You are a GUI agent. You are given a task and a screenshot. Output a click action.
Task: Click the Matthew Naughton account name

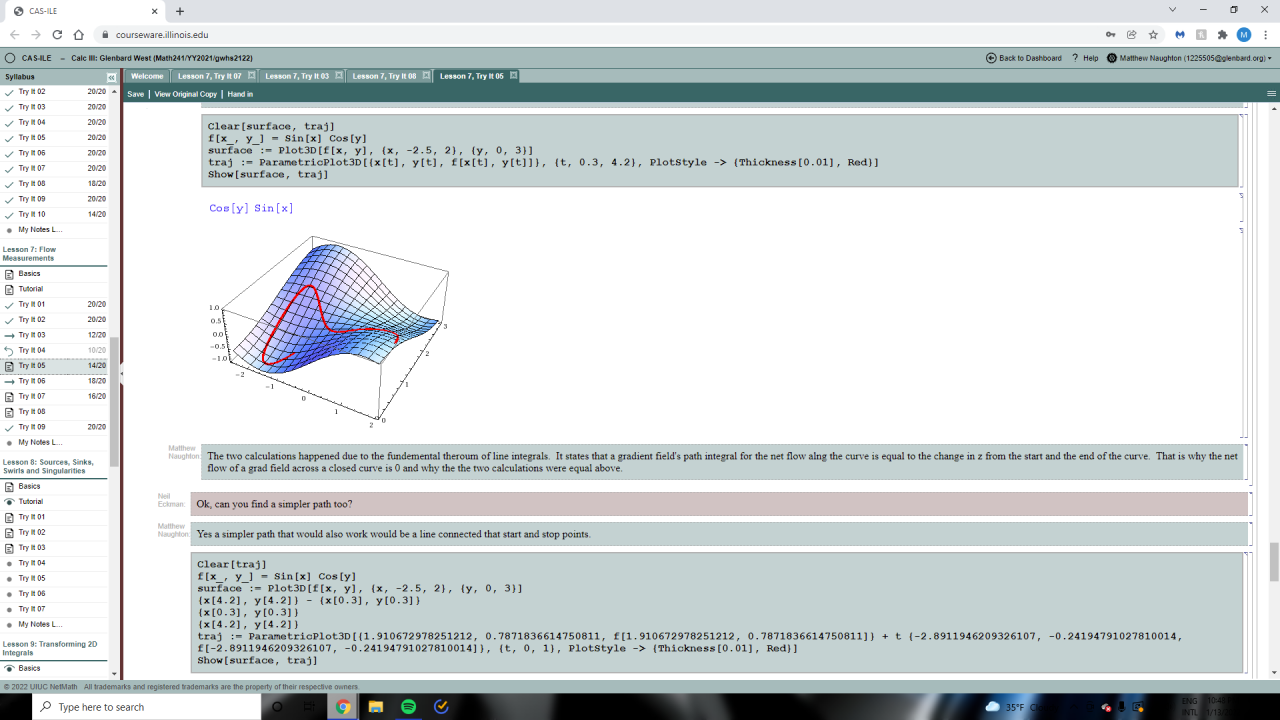point(1192,58)
